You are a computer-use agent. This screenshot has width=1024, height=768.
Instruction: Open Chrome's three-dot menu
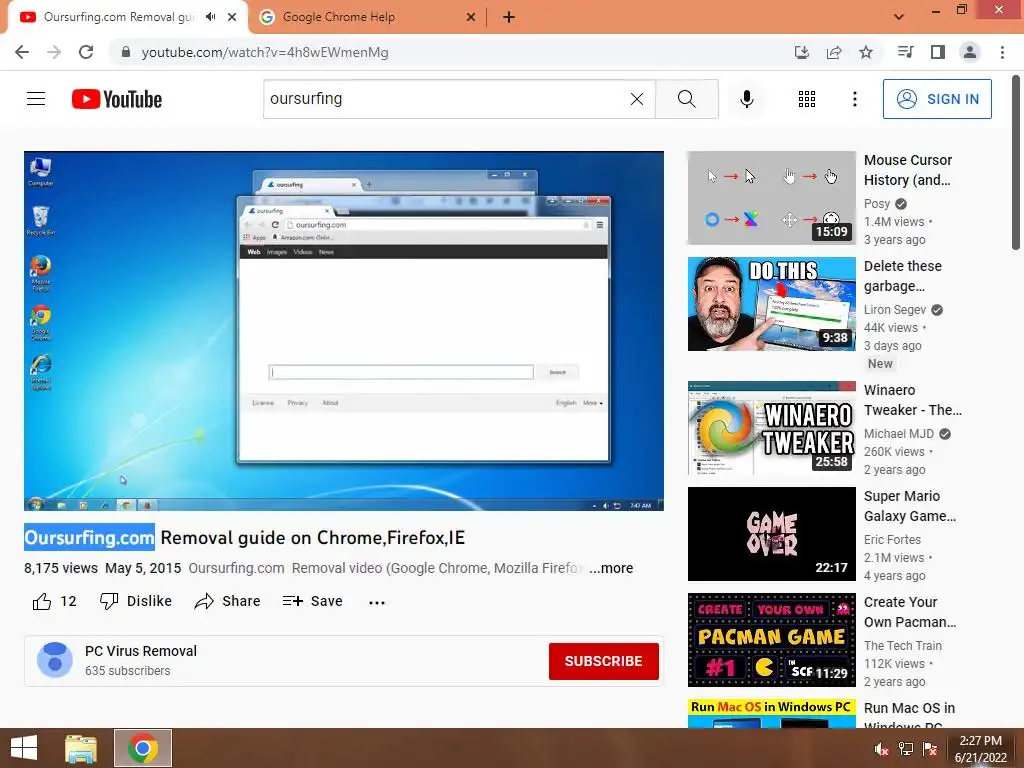coord(1002,52)
